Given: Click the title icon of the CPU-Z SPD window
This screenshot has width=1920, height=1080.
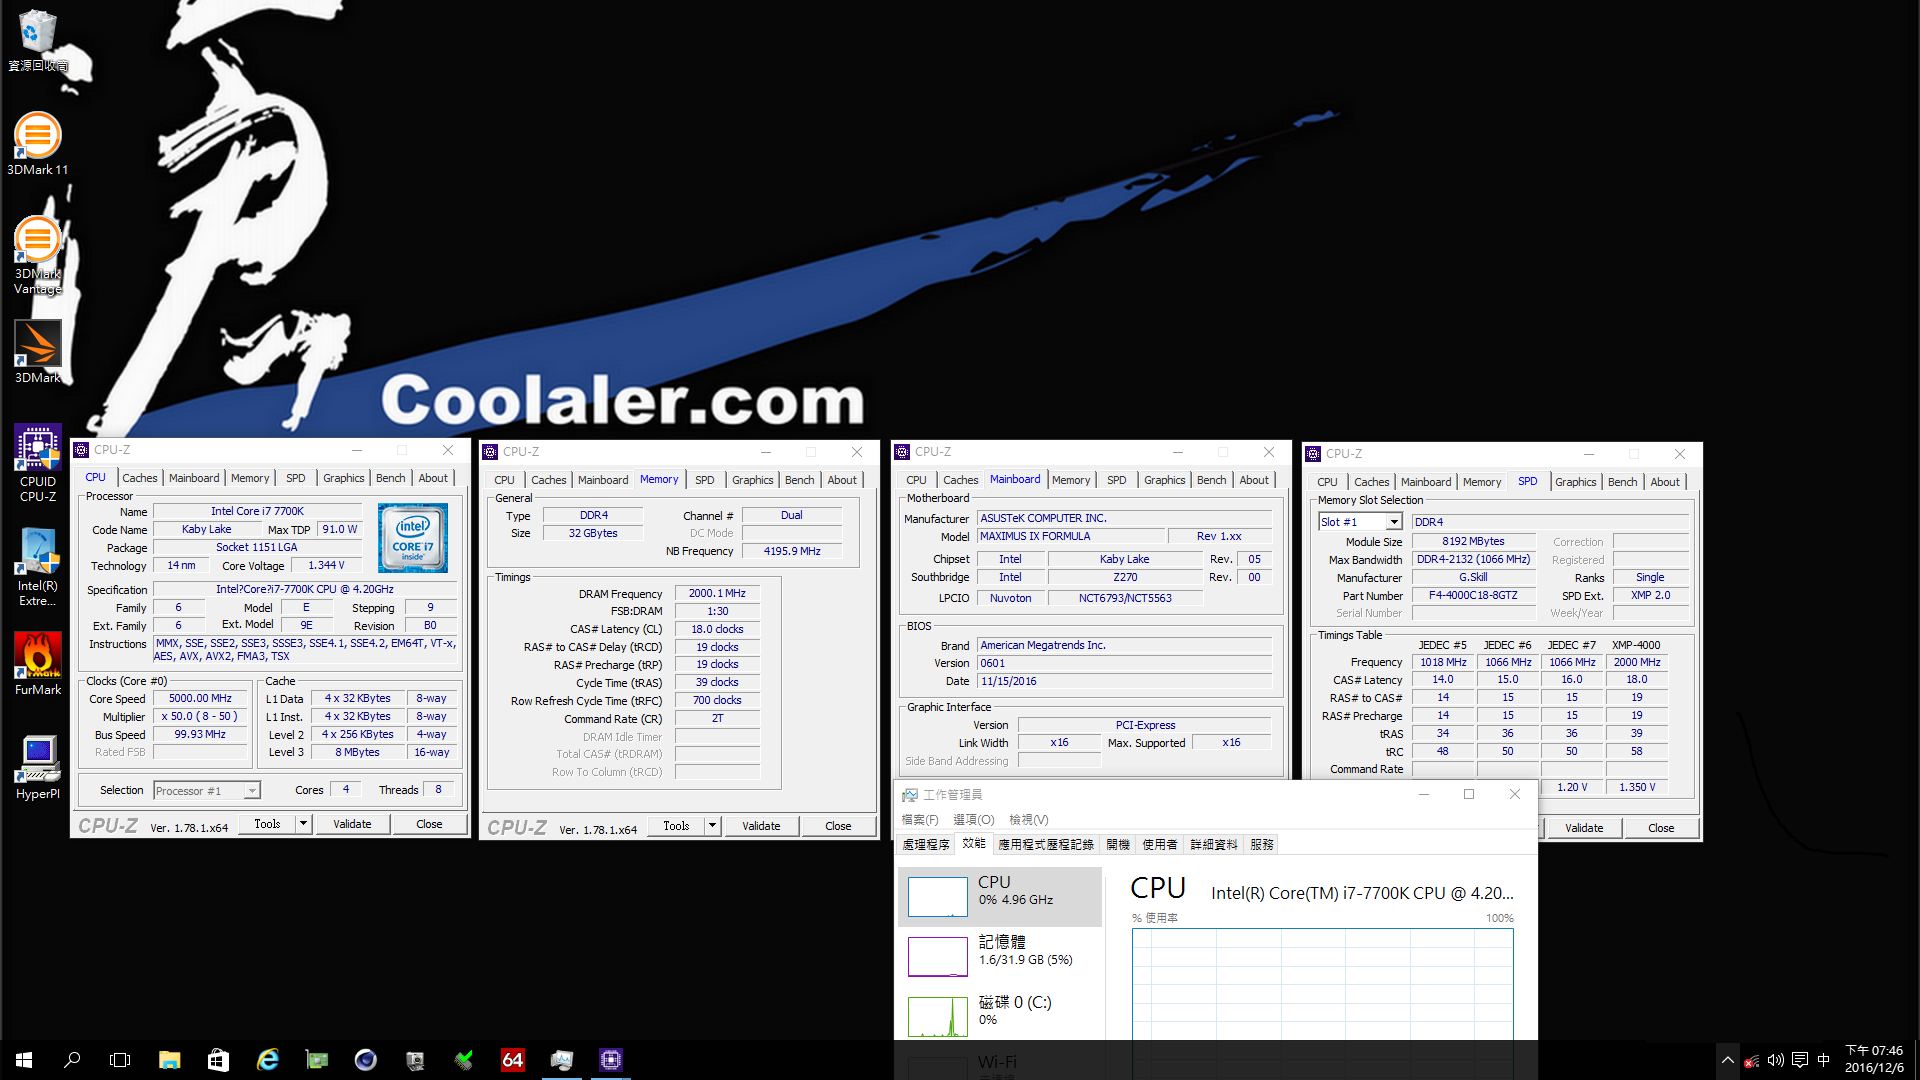Looking at the screenshot, I should (x=1313, y=454).
